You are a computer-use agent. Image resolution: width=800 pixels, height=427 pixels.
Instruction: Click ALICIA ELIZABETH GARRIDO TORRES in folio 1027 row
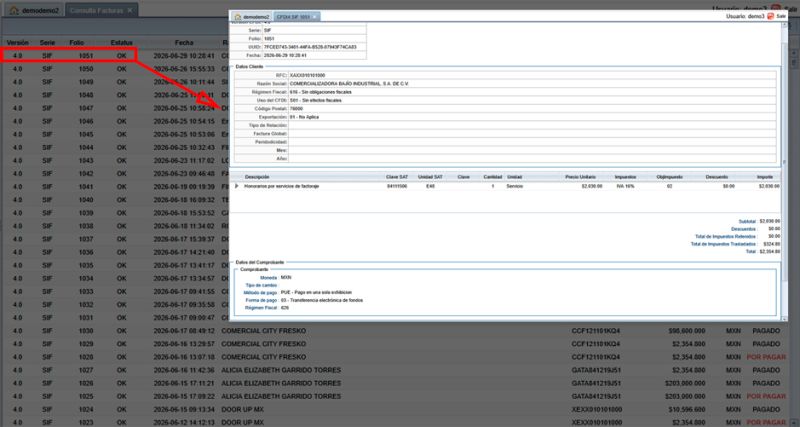pyautogui.click(x=281, y=370)
